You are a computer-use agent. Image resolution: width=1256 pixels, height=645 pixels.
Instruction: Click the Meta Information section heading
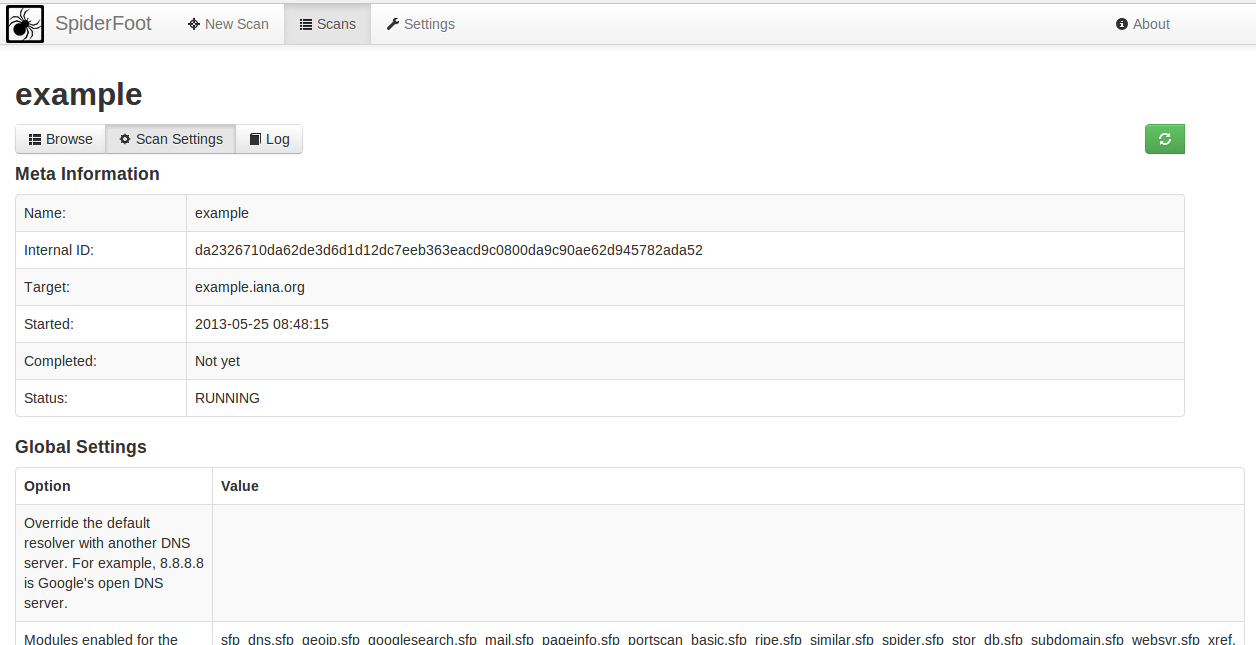[87, 174]
